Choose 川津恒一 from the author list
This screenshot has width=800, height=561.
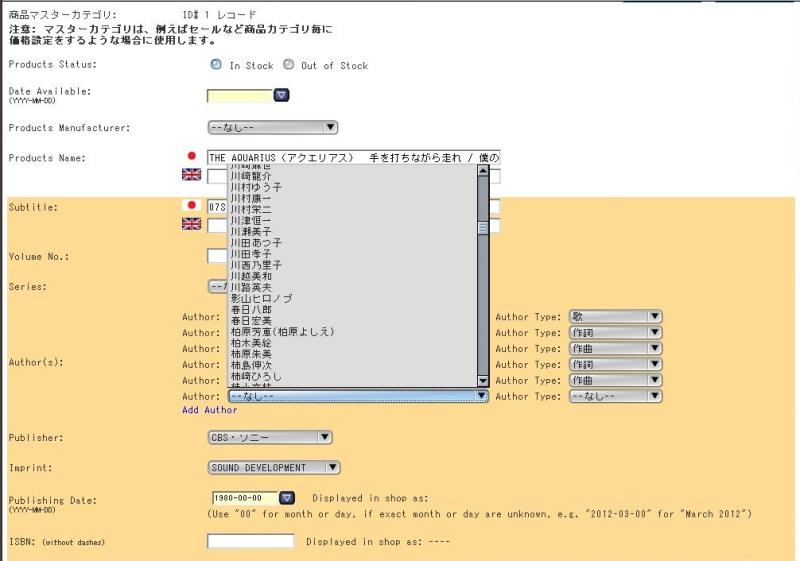(x=353, y=221)
